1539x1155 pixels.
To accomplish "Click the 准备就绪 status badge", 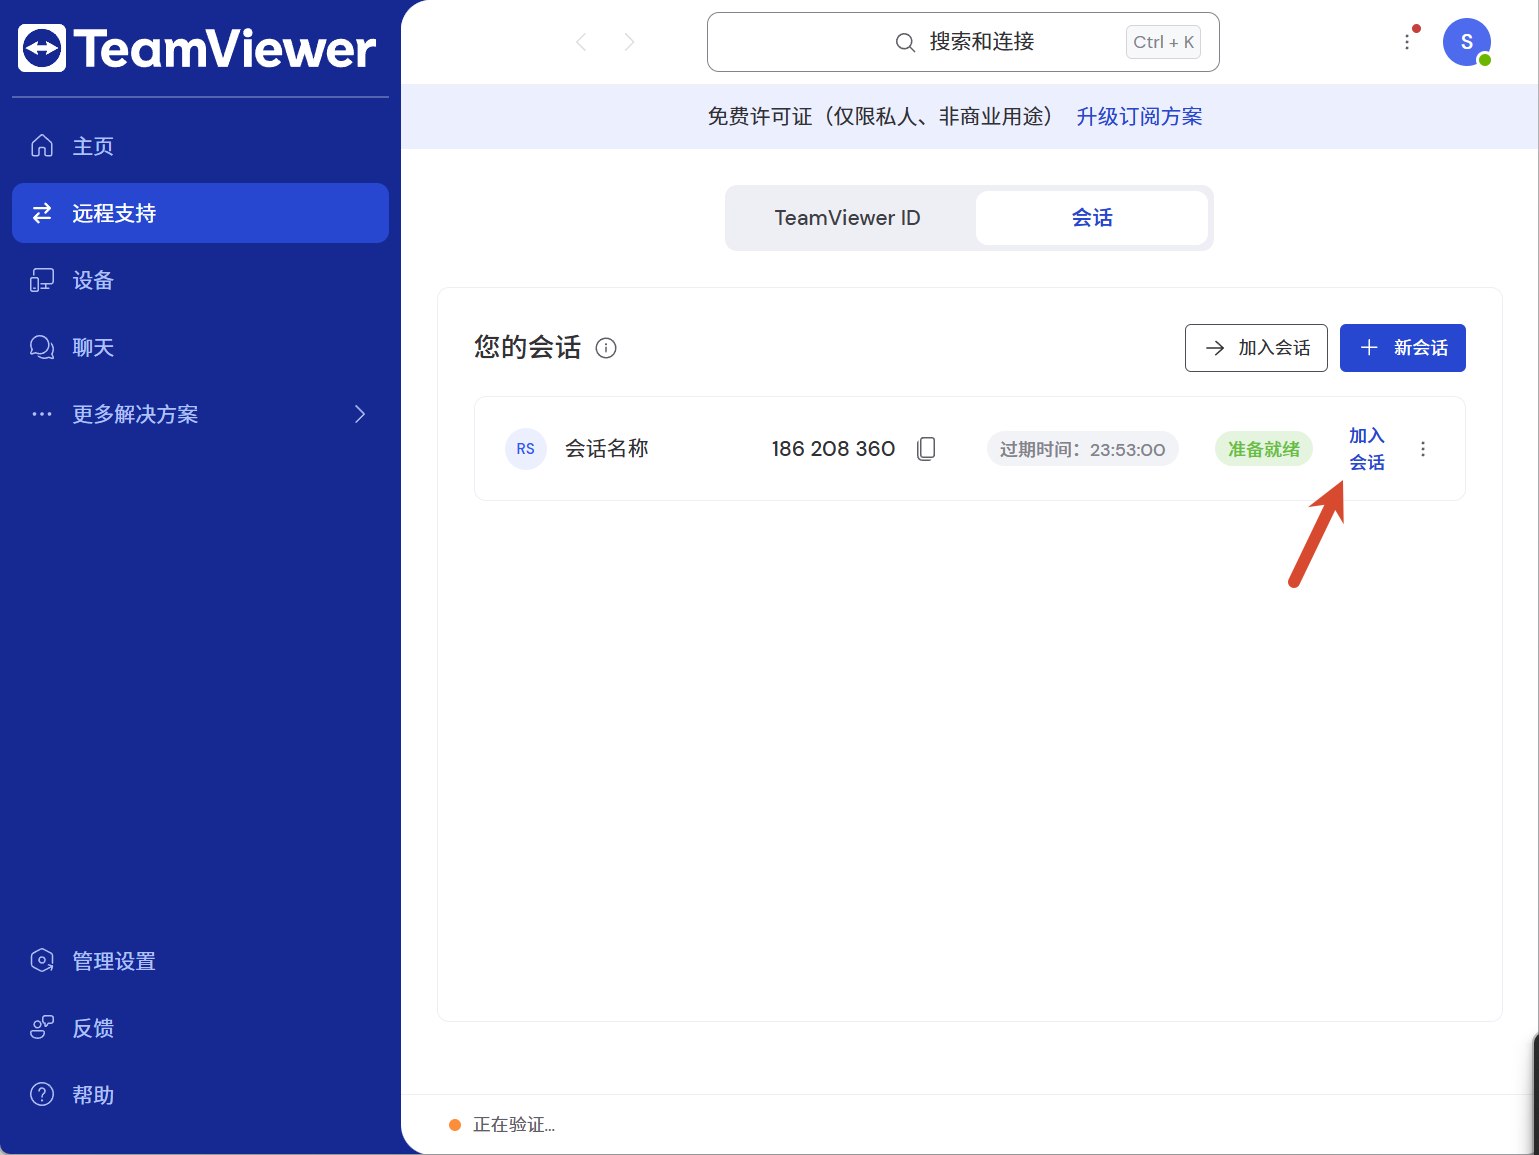I will [x=1264, y=449].
